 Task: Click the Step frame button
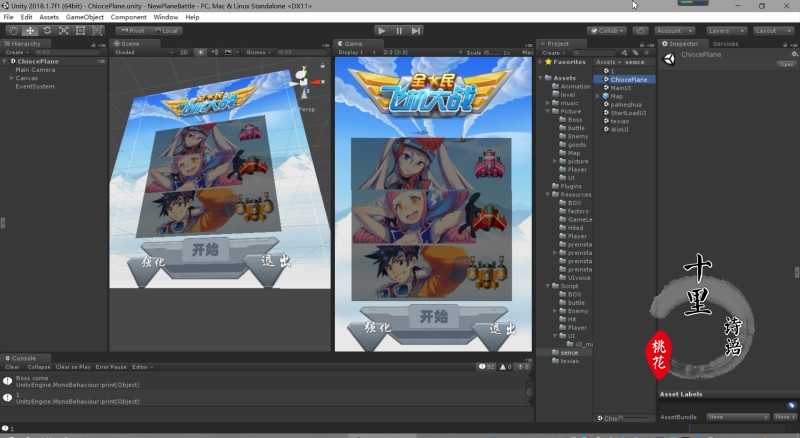[416, 31]
